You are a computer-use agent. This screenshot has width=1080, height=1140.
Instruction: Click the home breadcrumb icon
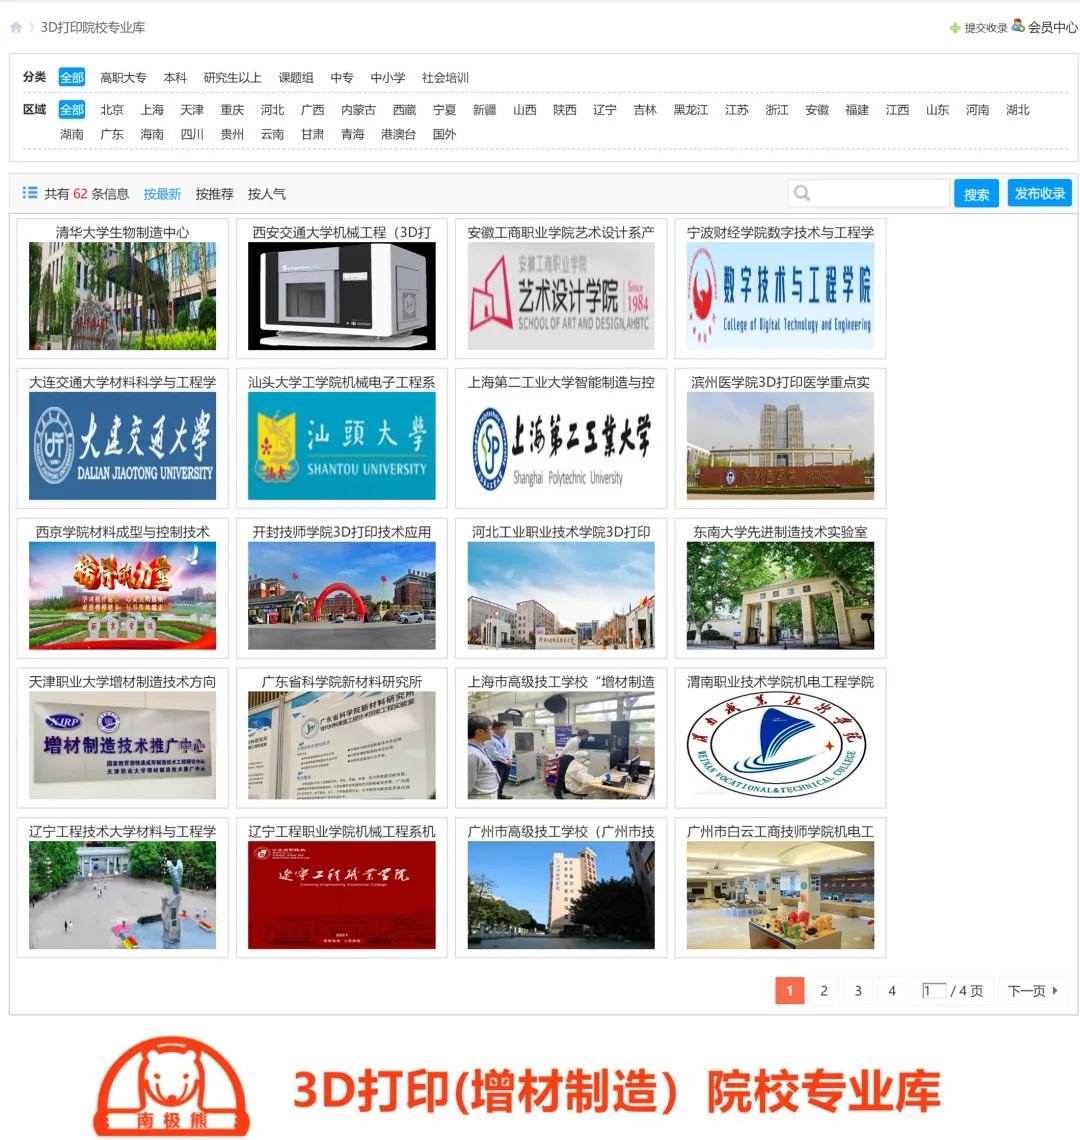(x=15, y=29)
